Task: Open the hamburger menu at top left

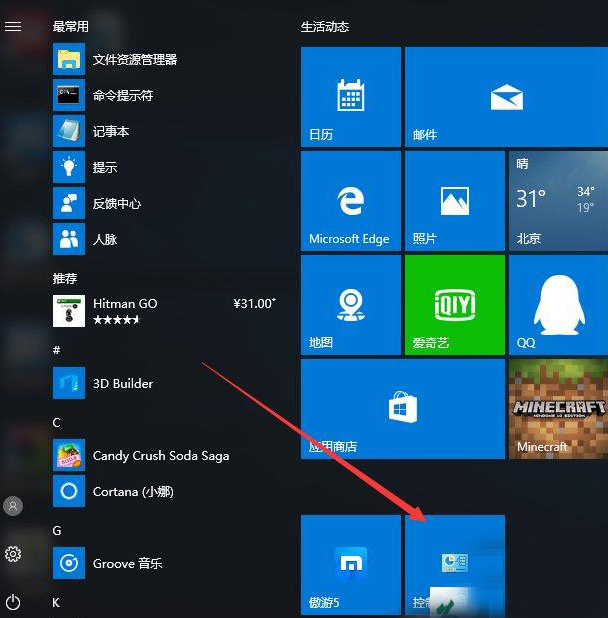Action: [13, 27]
